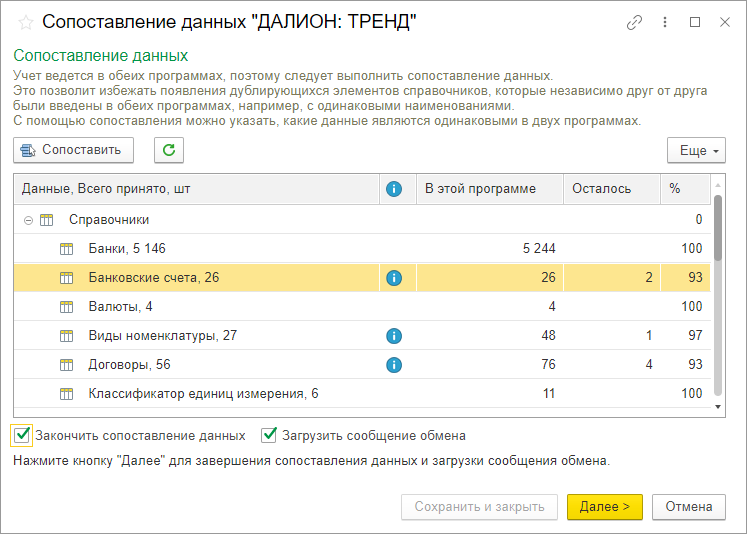Click table icon beside Виды номенклатуры

(66, 336)
